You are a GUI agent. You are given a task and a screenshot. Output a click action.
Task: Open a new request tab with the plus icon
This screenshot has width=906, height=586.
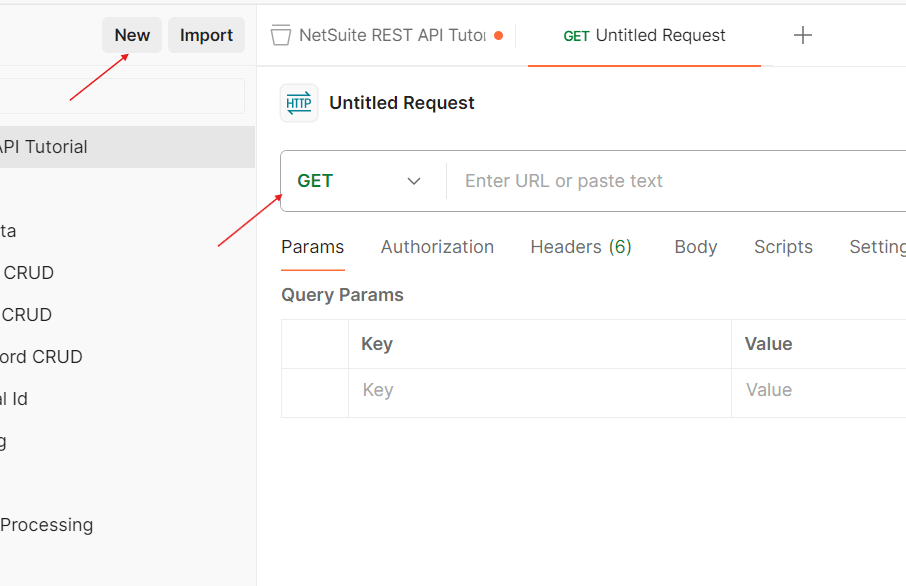802,34
